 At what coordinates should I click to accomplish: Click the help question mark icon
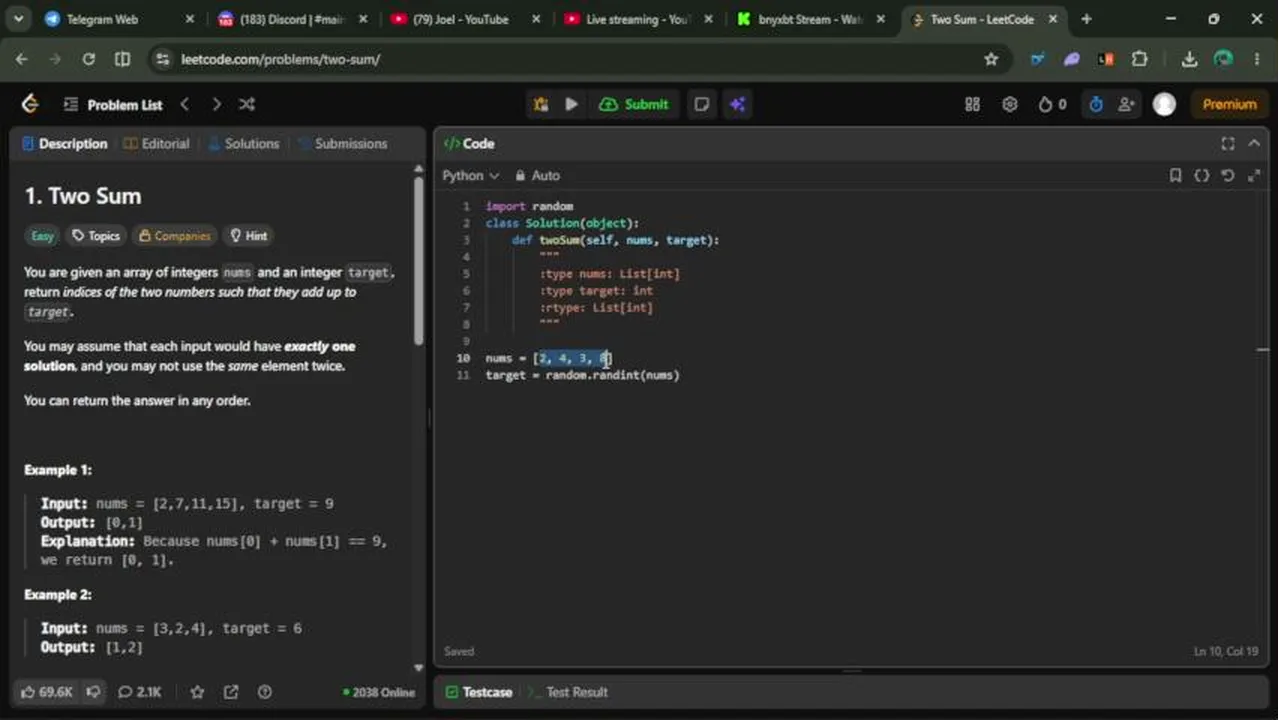point(265,692)
